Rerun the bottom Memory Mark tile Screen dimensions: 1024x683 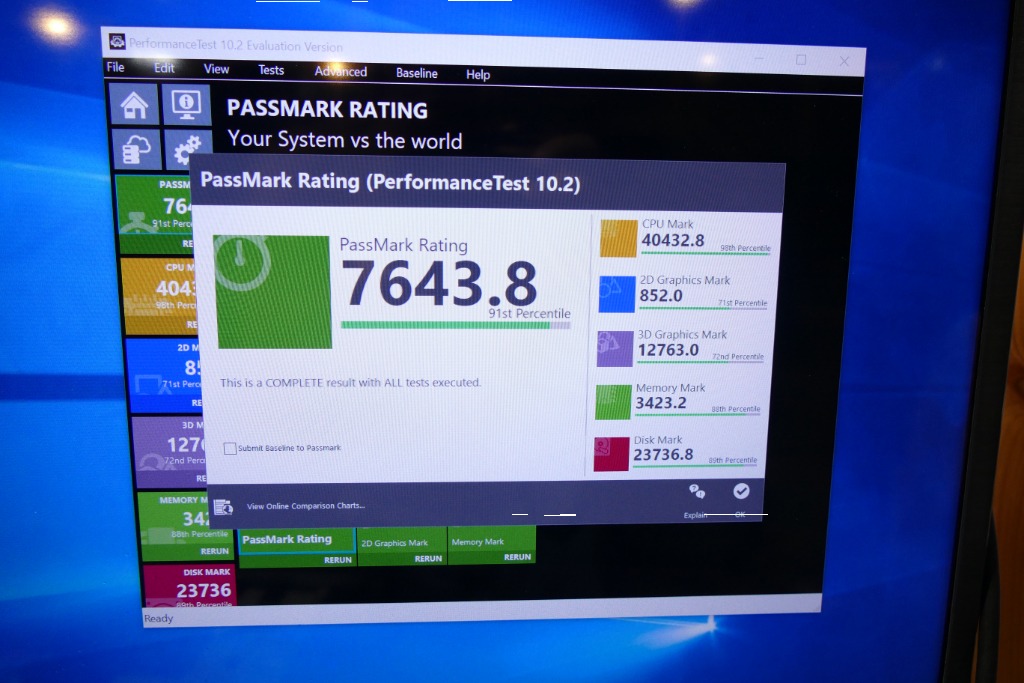(x=517, y=558)
